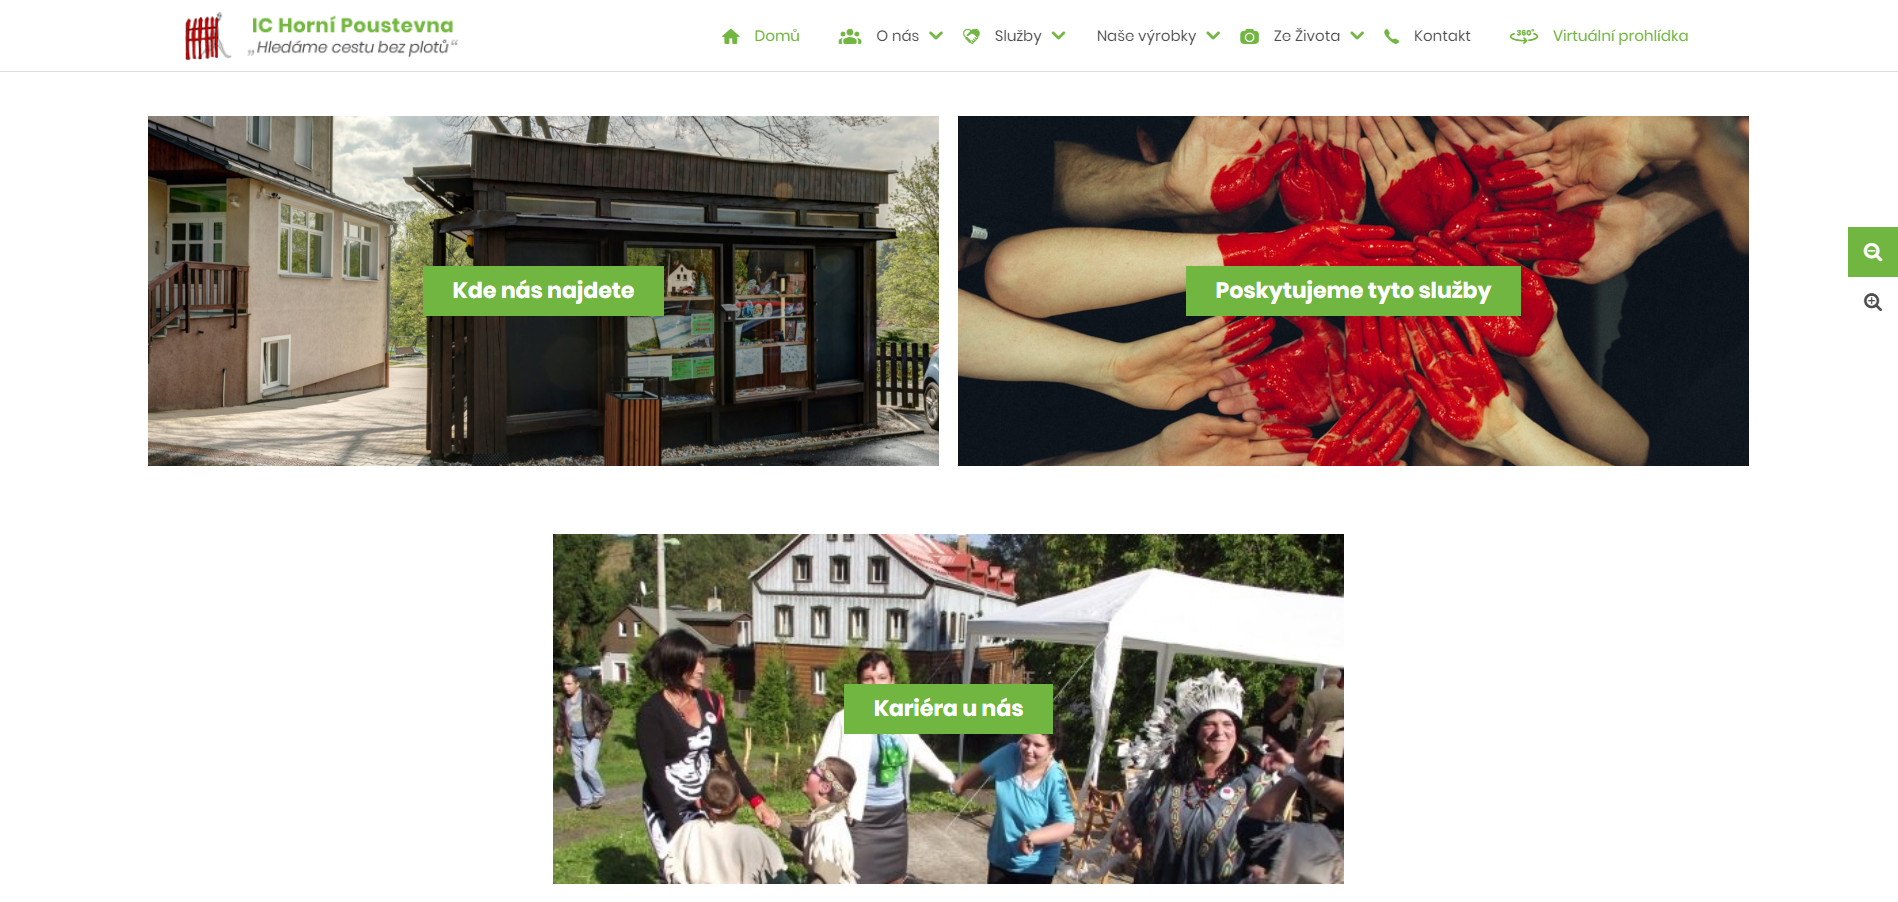Viewport: 1898px width, 902px height.
Task: Click the Poskytujeme tyto služby button
Action: tap(1353, 291)
